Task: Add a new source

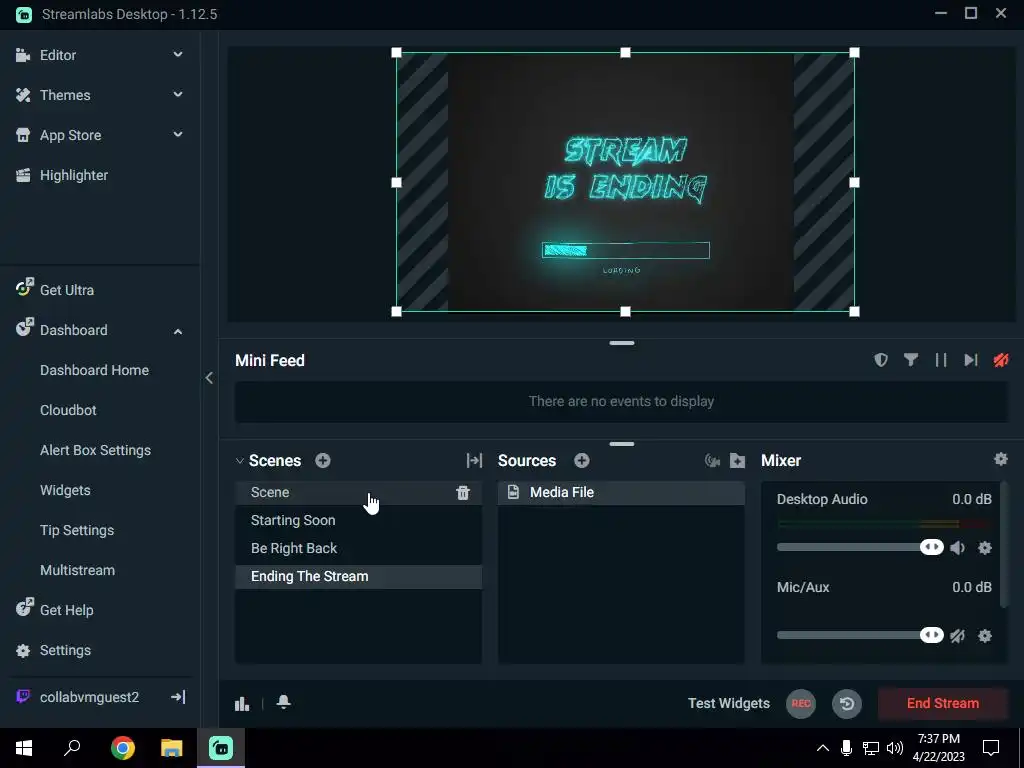Action: pos(582,460)
